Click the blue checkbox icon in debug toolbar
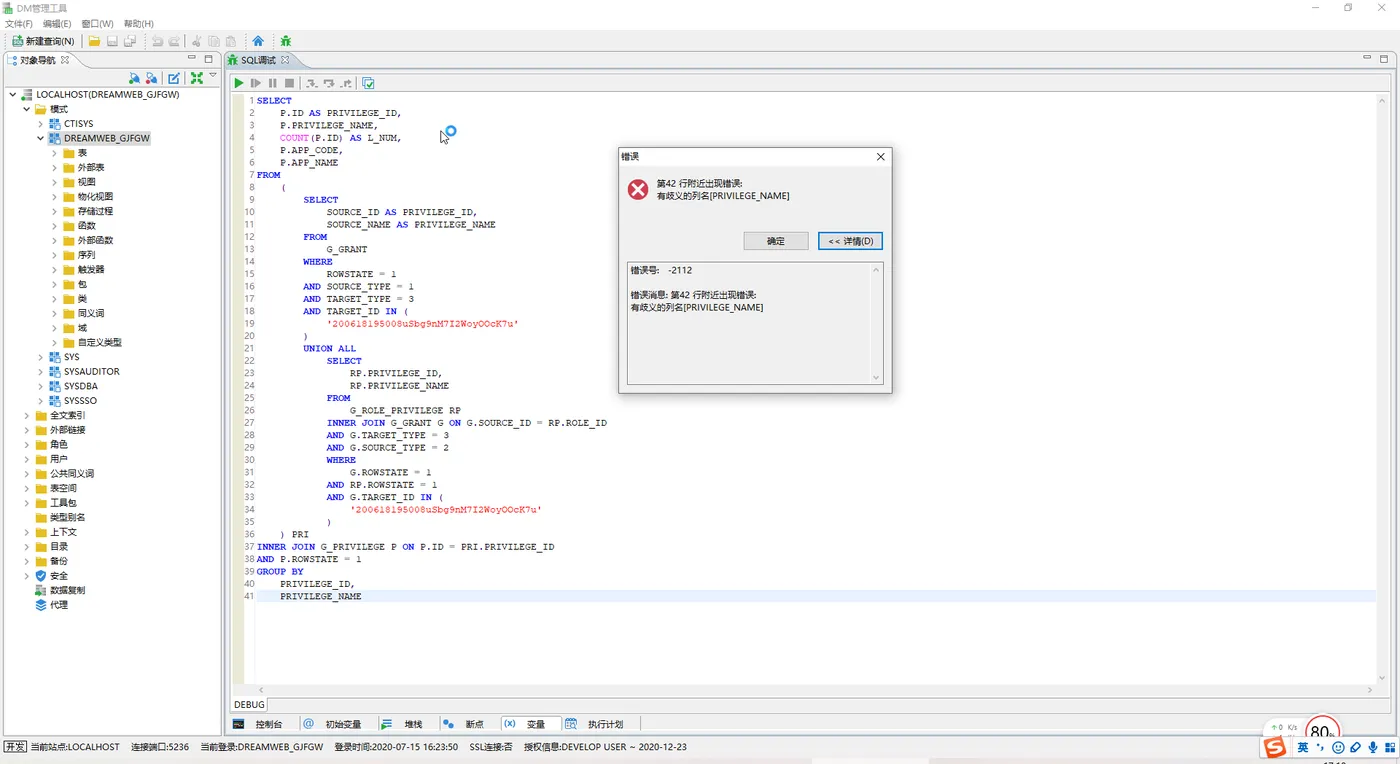Viewport: 1400px width, 764px height. (368, 83)
